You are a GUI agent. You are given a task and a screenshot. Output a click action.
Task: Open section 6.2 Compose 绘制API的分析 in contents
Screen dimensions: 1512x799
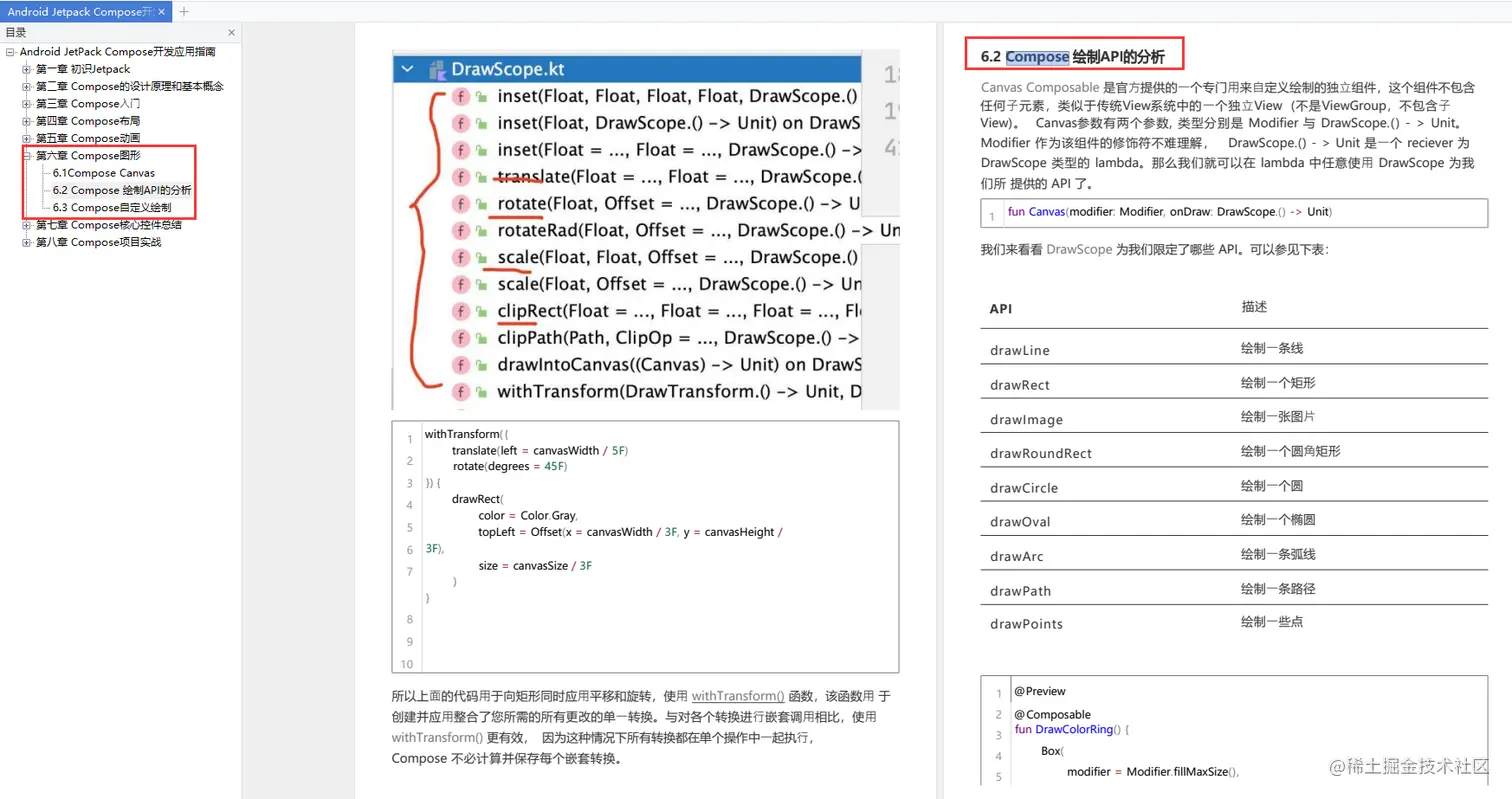(122, 190)
